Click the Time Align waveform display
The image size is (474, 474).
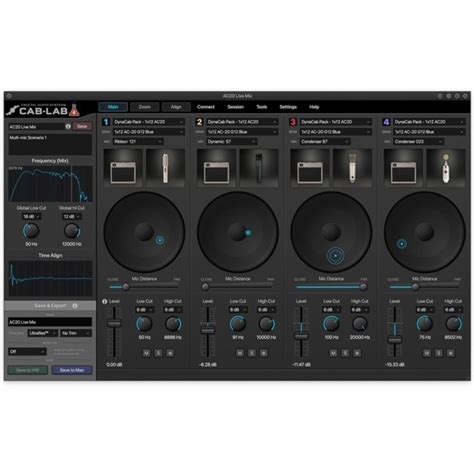point(50,278)
